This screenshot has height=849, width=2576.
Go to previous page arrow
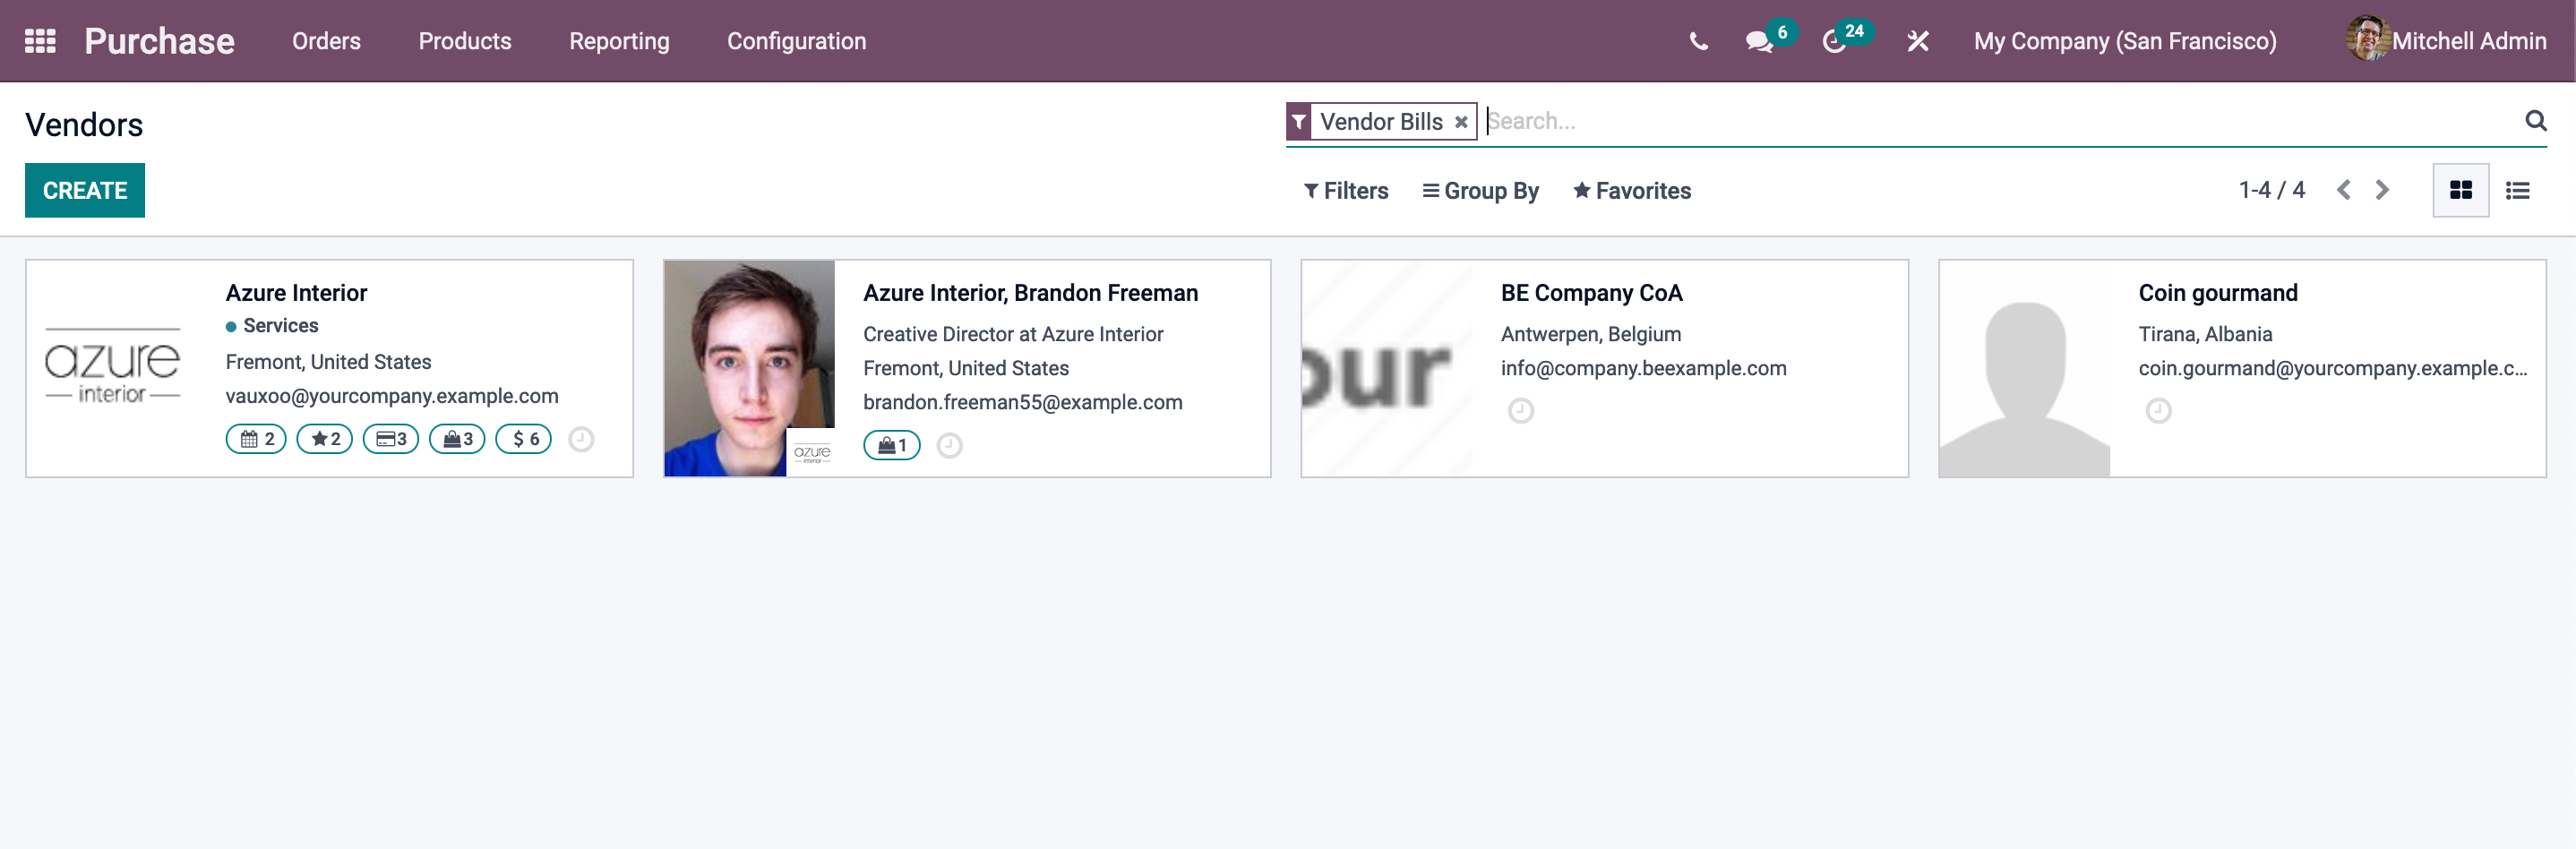pos(2343,190)
